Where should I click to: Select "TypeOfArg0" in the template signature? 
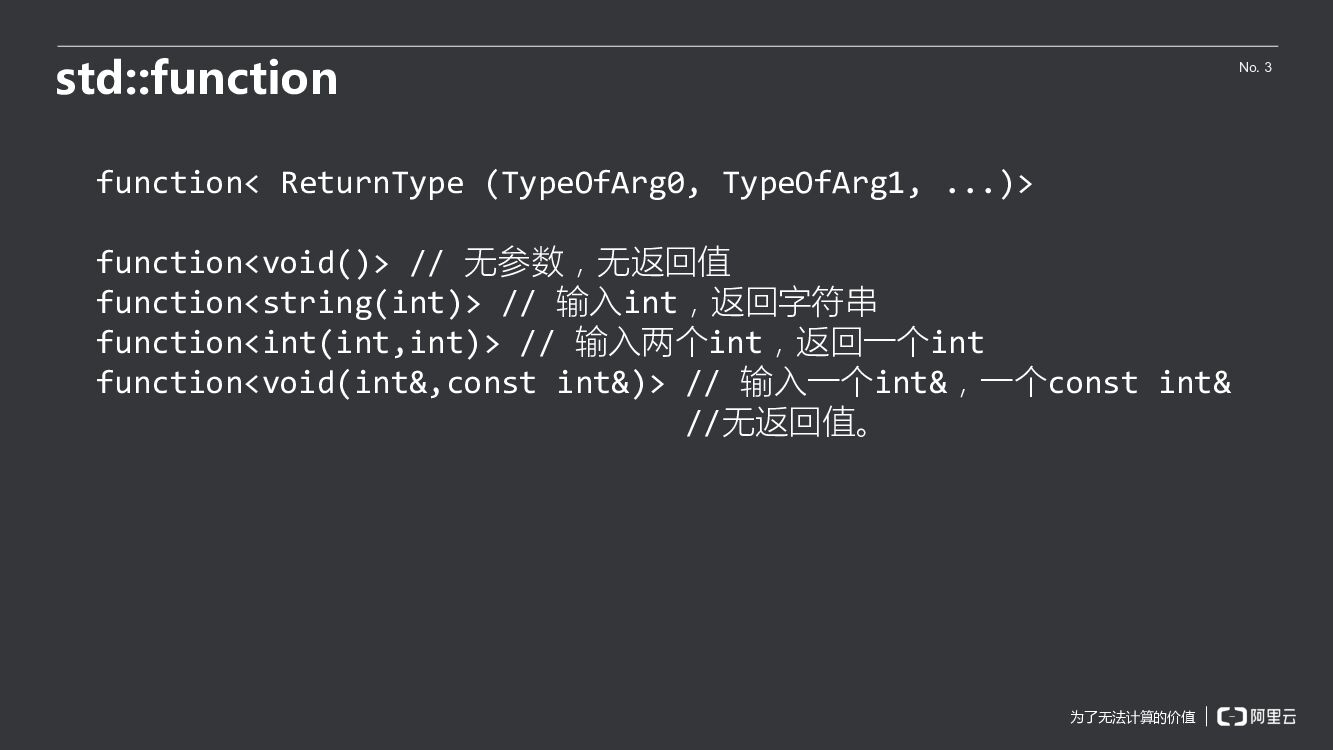click(593, 183)
